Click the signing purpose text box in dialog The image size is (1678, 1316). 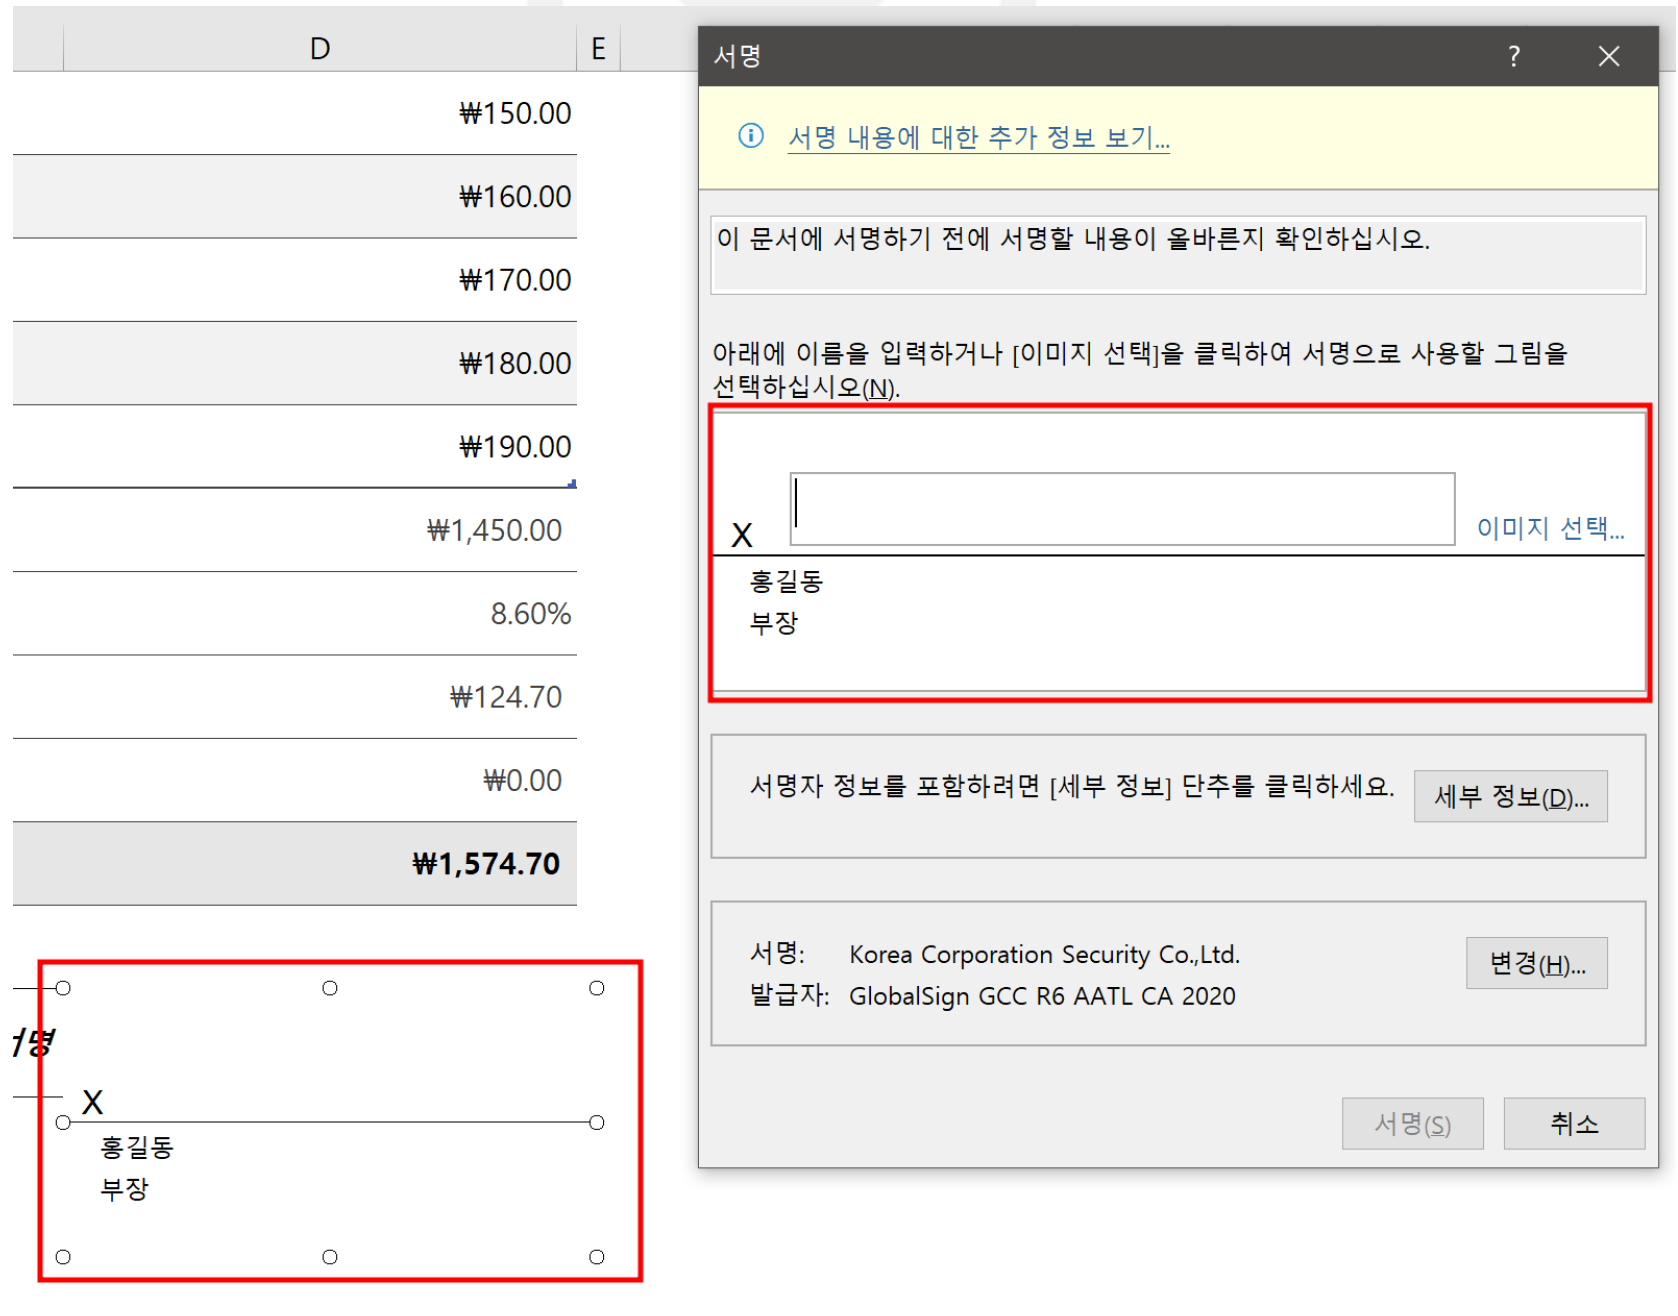coord(1177,255)
